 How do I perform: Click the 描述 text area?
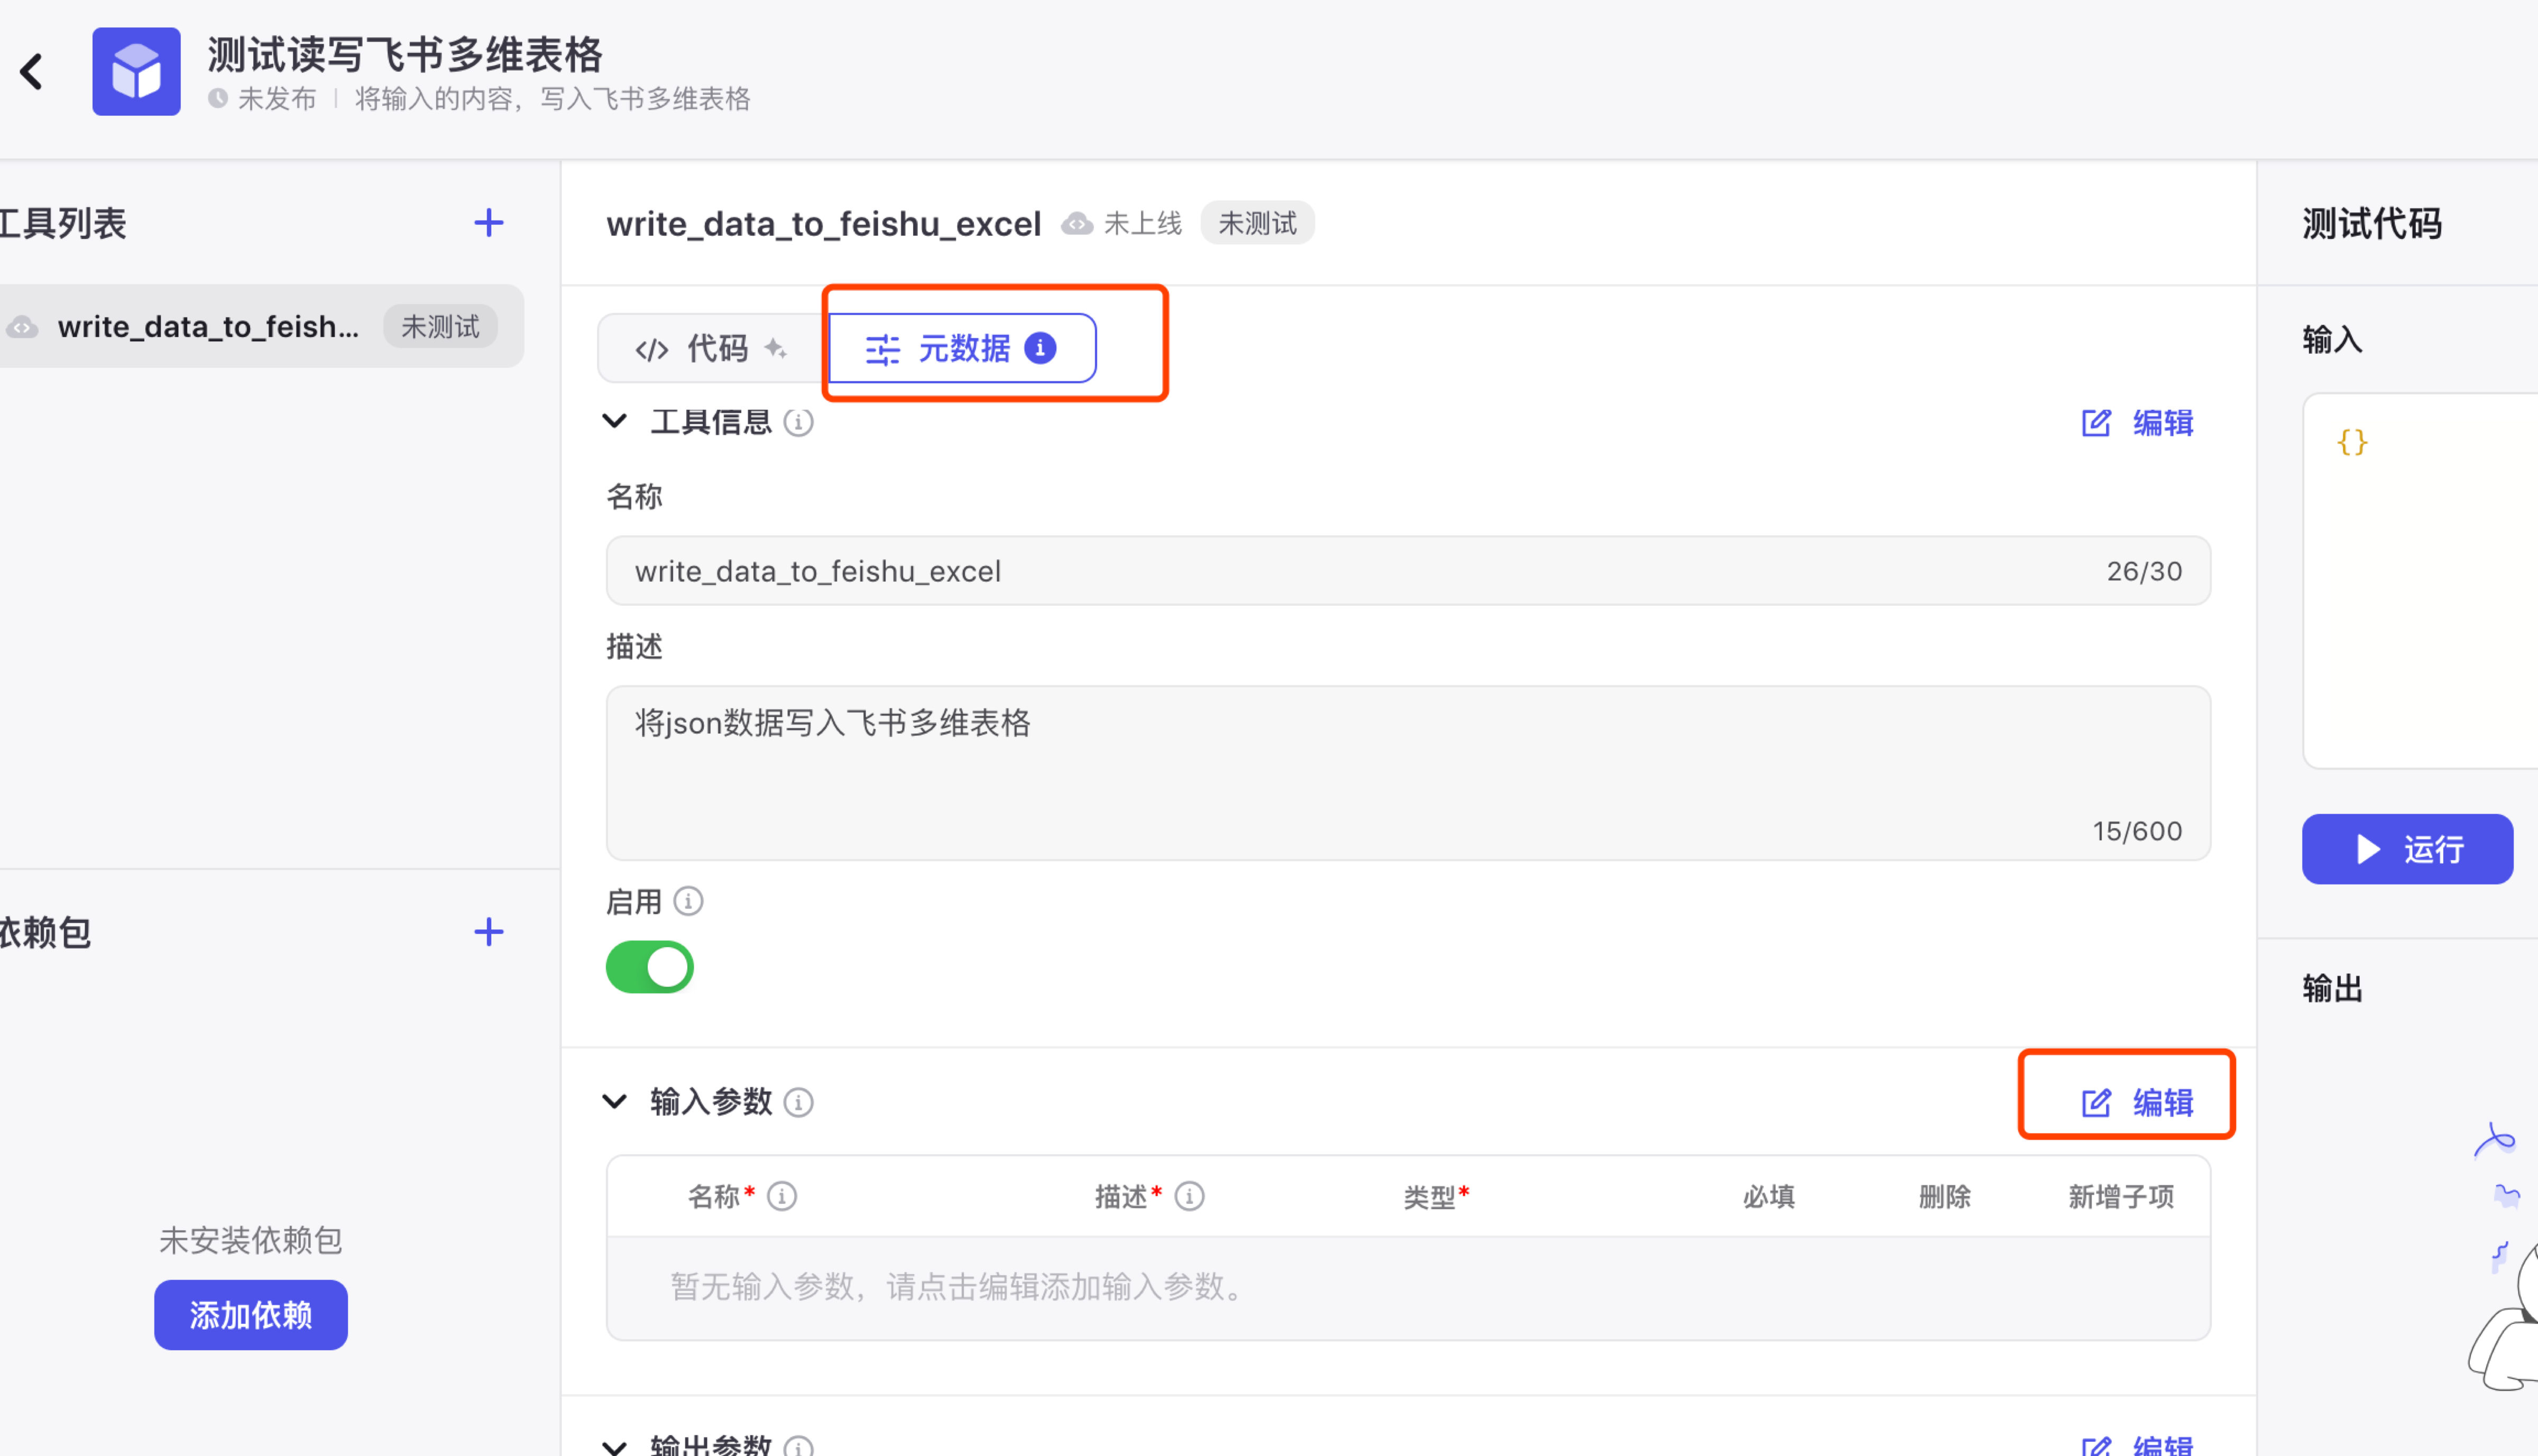[1407, 772]
